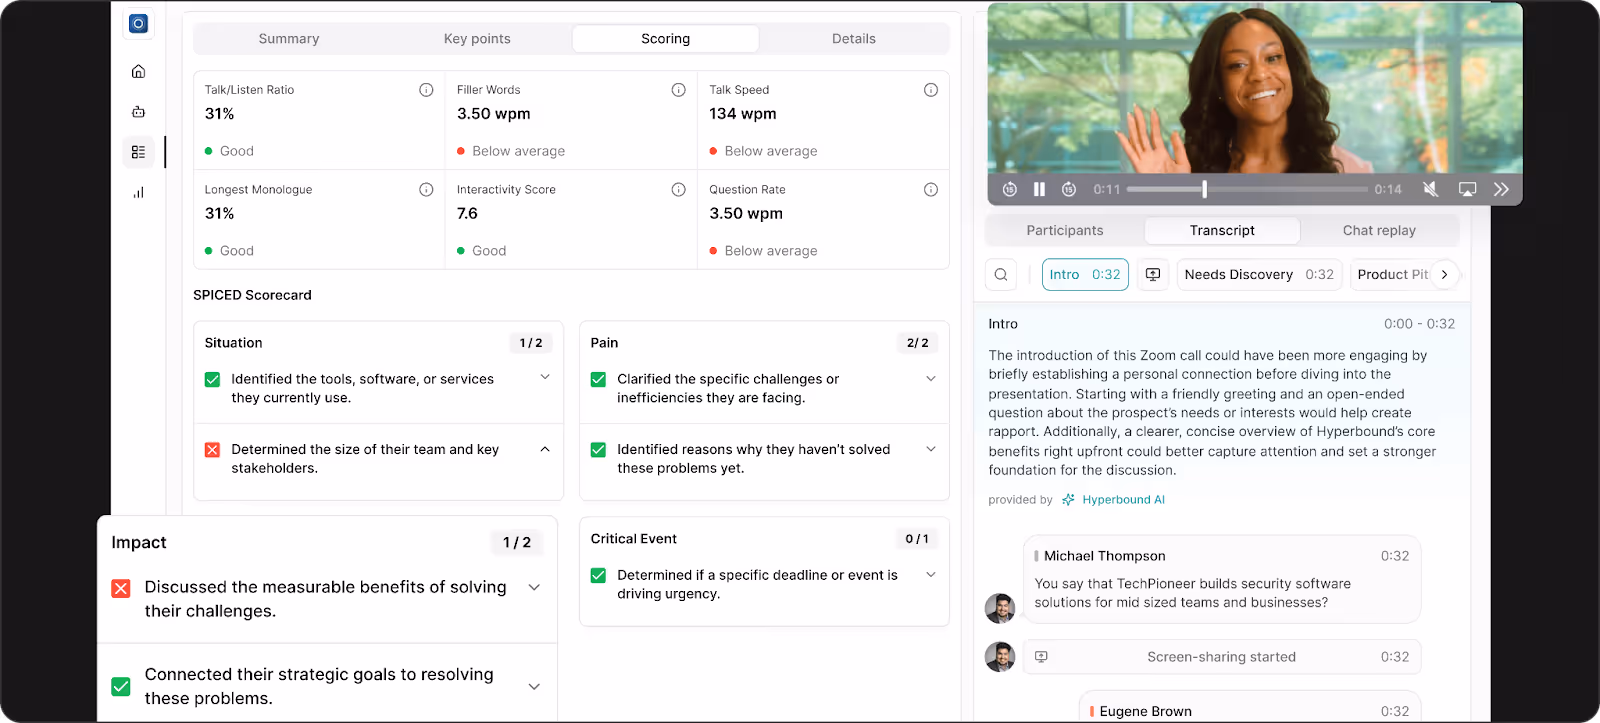
Task: Toggle the checkbox for Determined if a specific deadline
Action: tap(598, 576)
